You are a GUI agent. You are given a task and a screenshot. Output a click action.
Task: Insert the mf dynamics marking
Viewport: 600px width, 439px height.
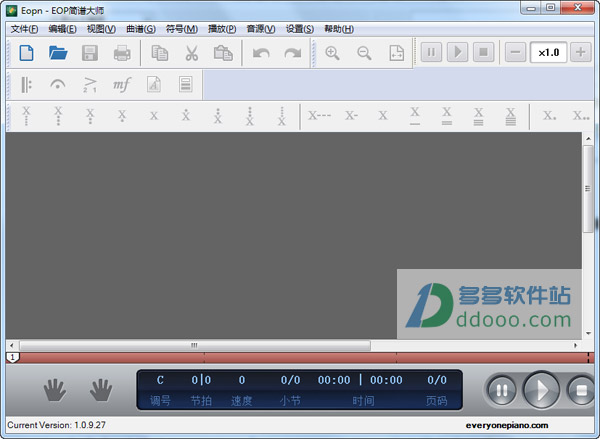click(x=122, y=85)
